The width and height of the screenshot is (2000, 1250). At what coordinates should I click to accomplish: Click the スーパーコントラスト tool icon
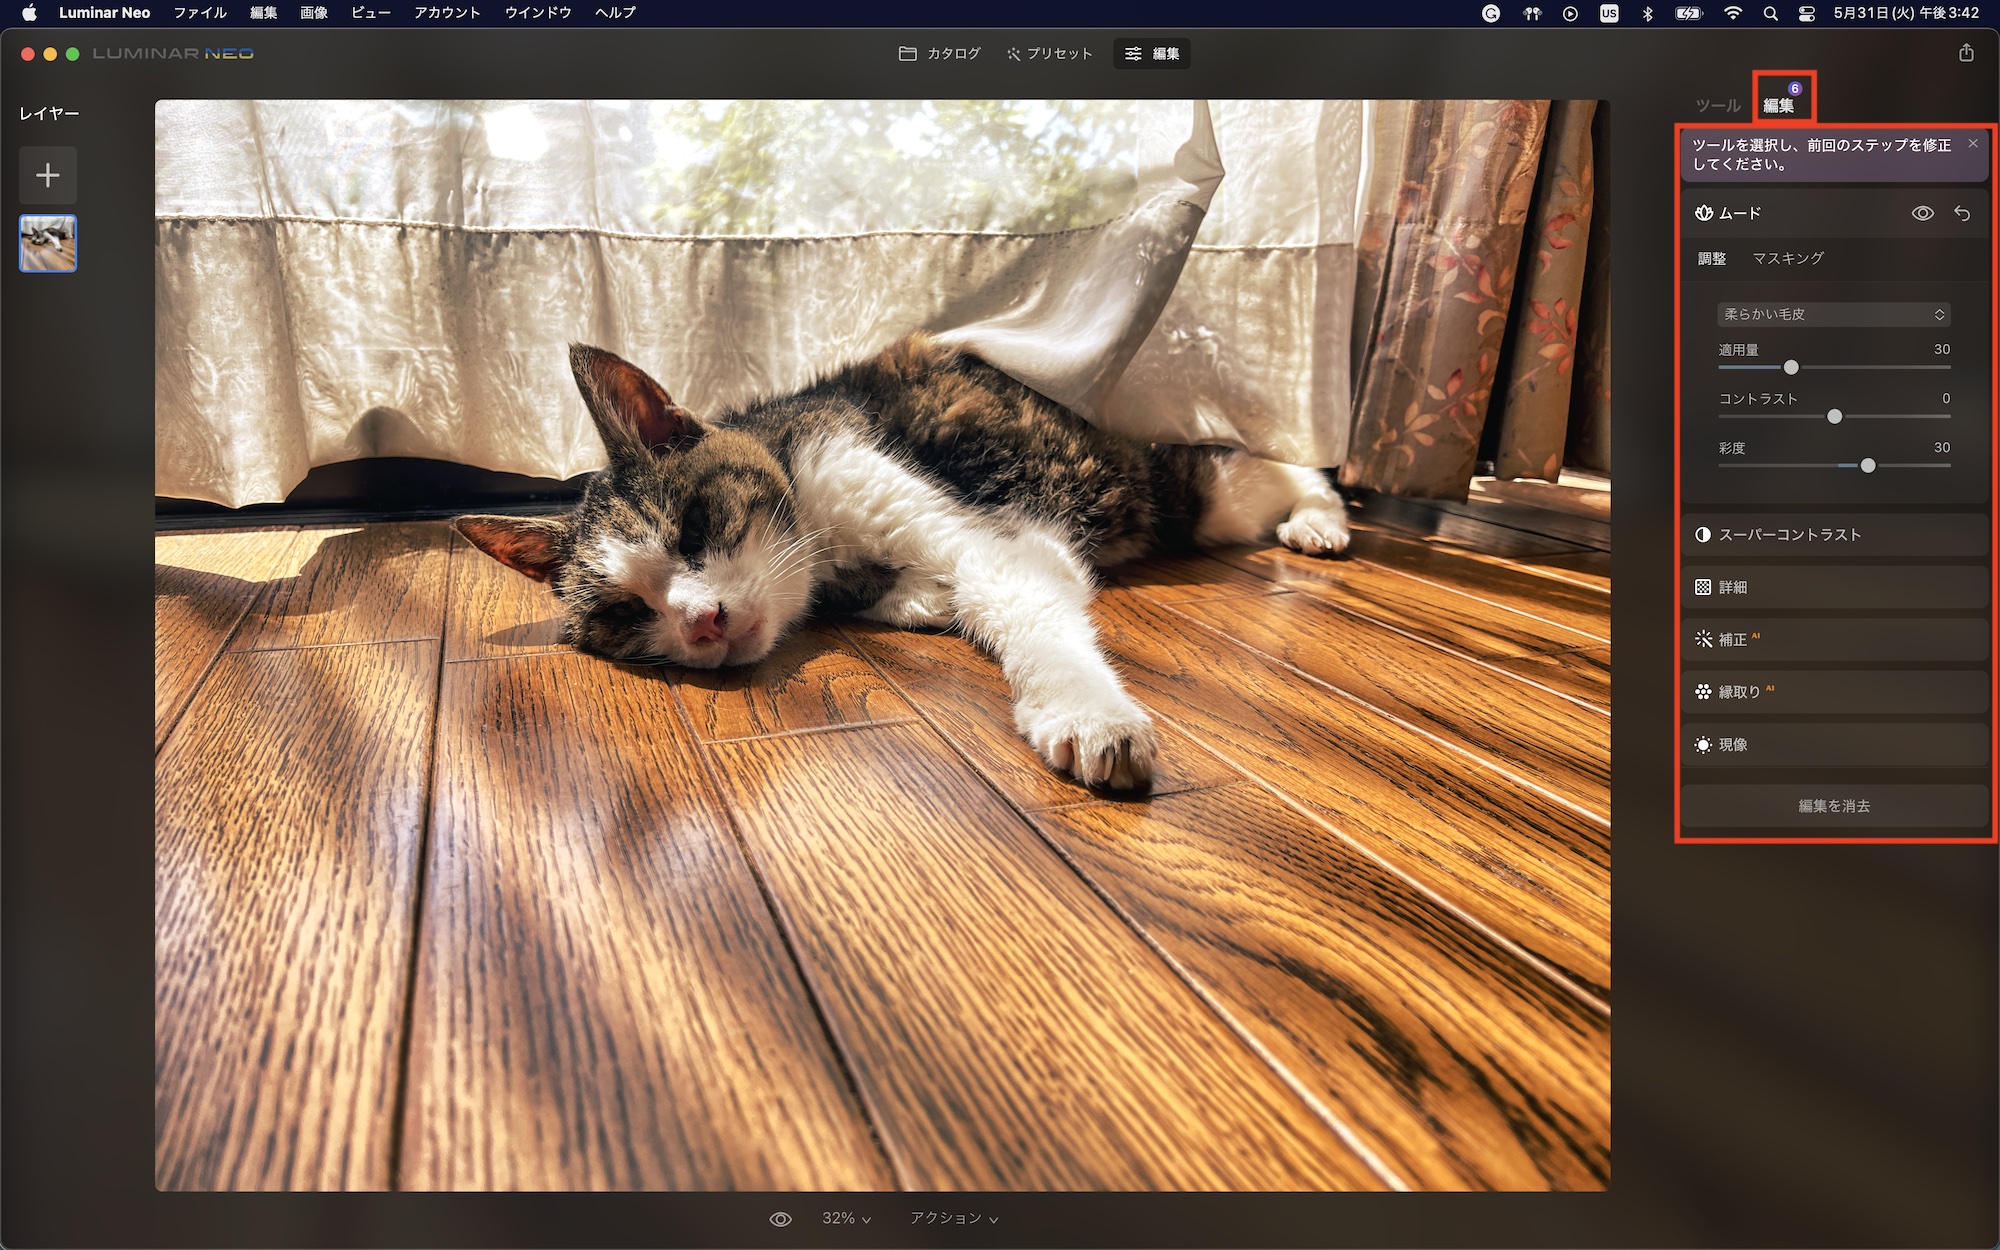1703,535
